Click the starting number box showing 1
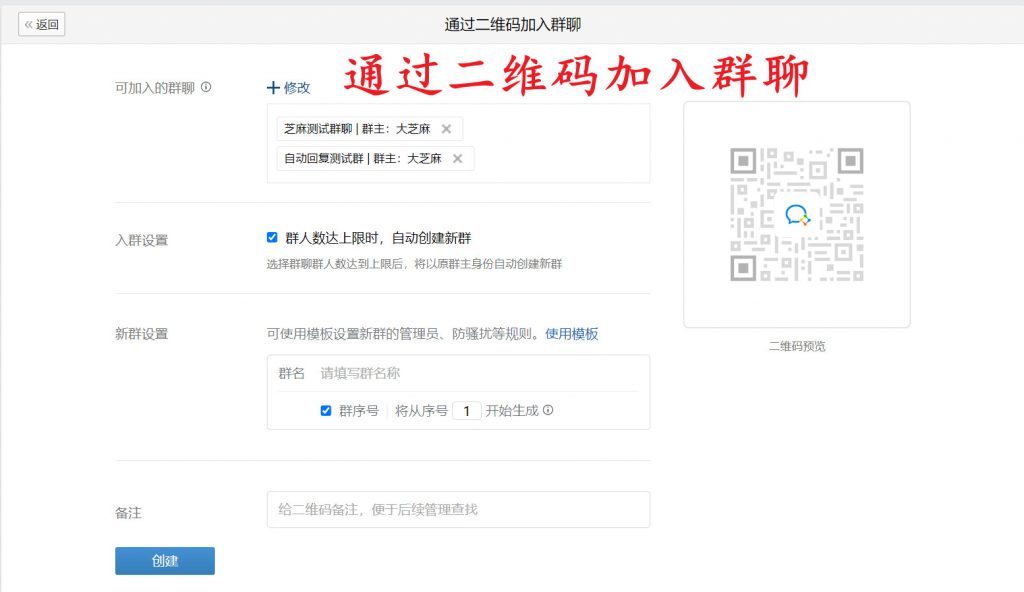 point(466,410)
